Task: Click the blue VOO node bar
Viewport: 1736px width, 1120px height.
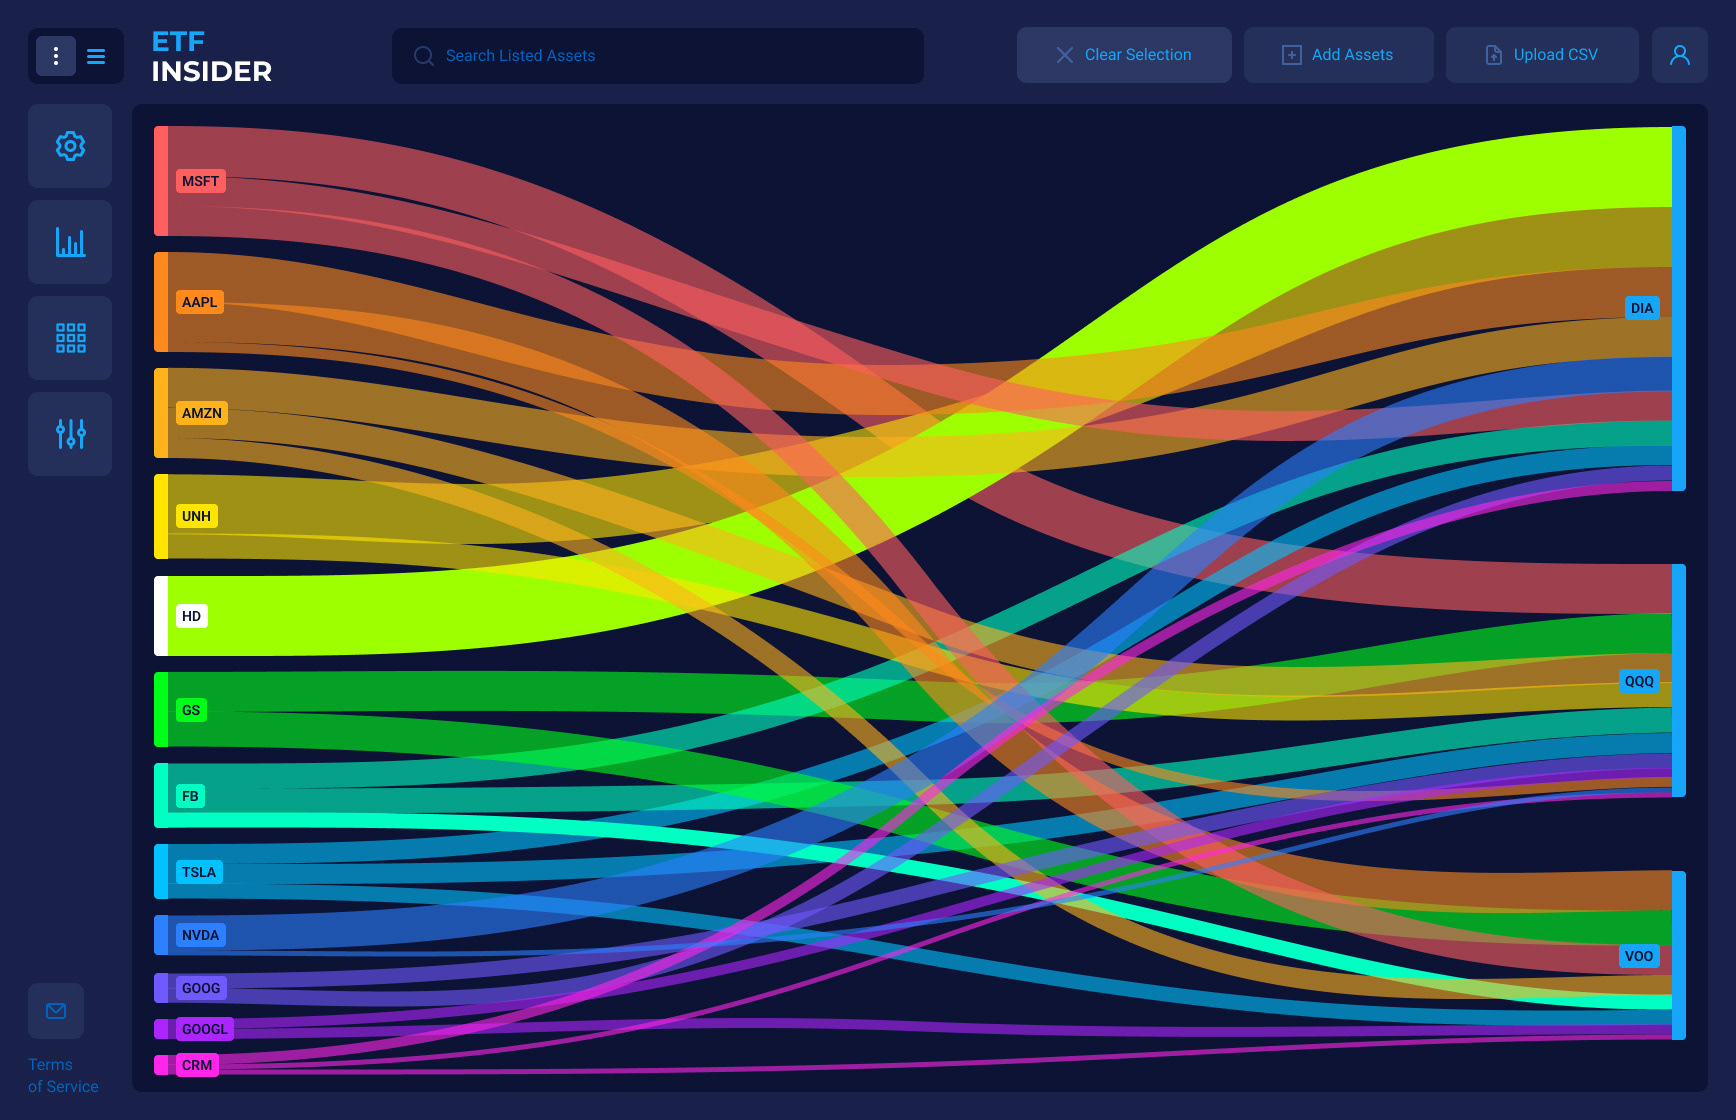Action: [x=1679, y=956]
